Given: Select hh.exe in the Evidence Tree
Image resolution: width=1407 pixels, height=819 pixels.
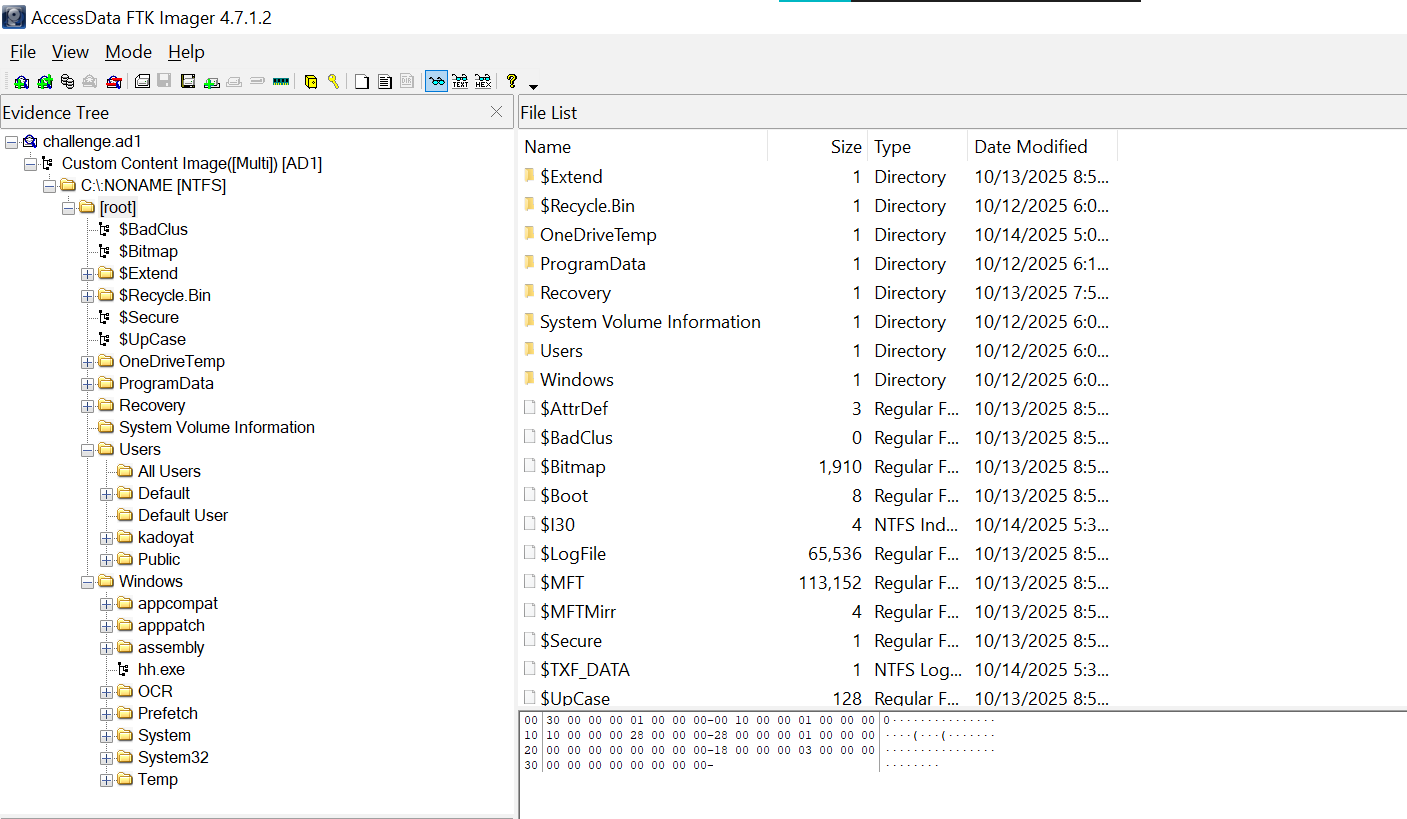Looking at the screenshot, I should tap(161, 669).
